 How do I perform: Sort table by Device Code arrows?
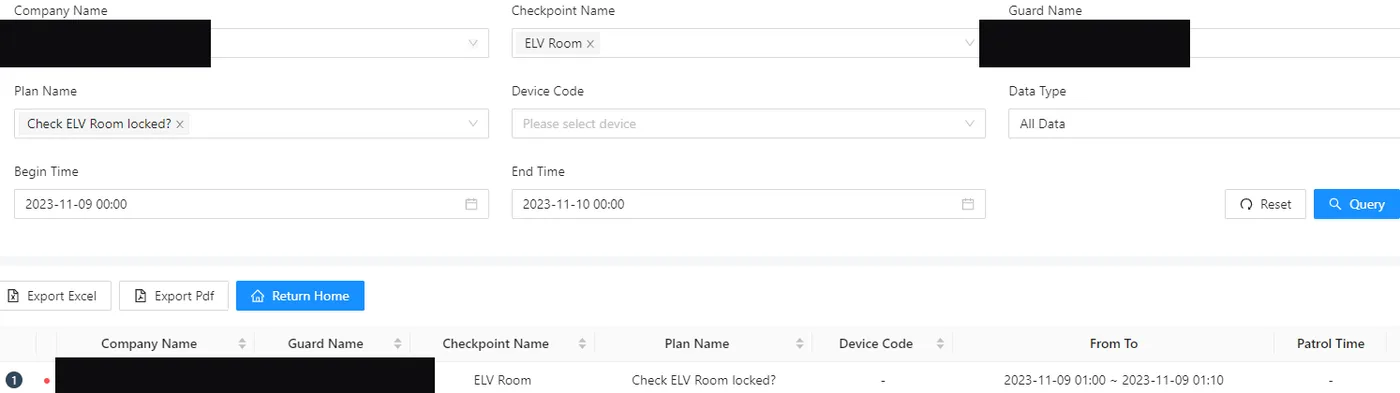[941, 344]
